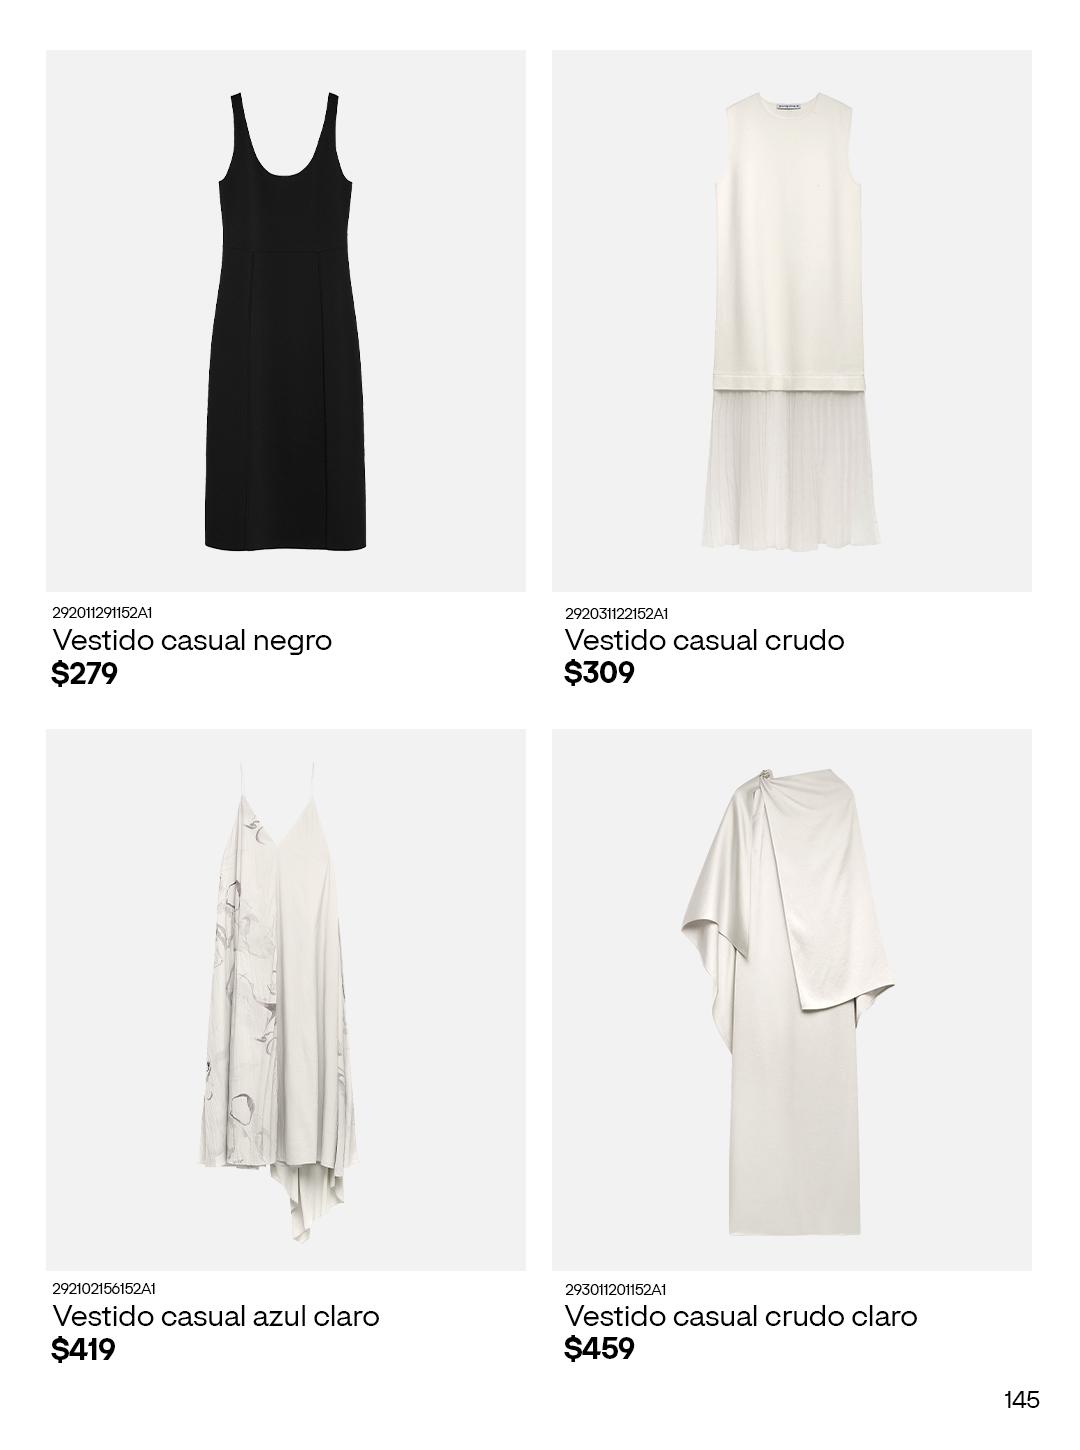Select the $459 price label

click(x=599, y=1349)
